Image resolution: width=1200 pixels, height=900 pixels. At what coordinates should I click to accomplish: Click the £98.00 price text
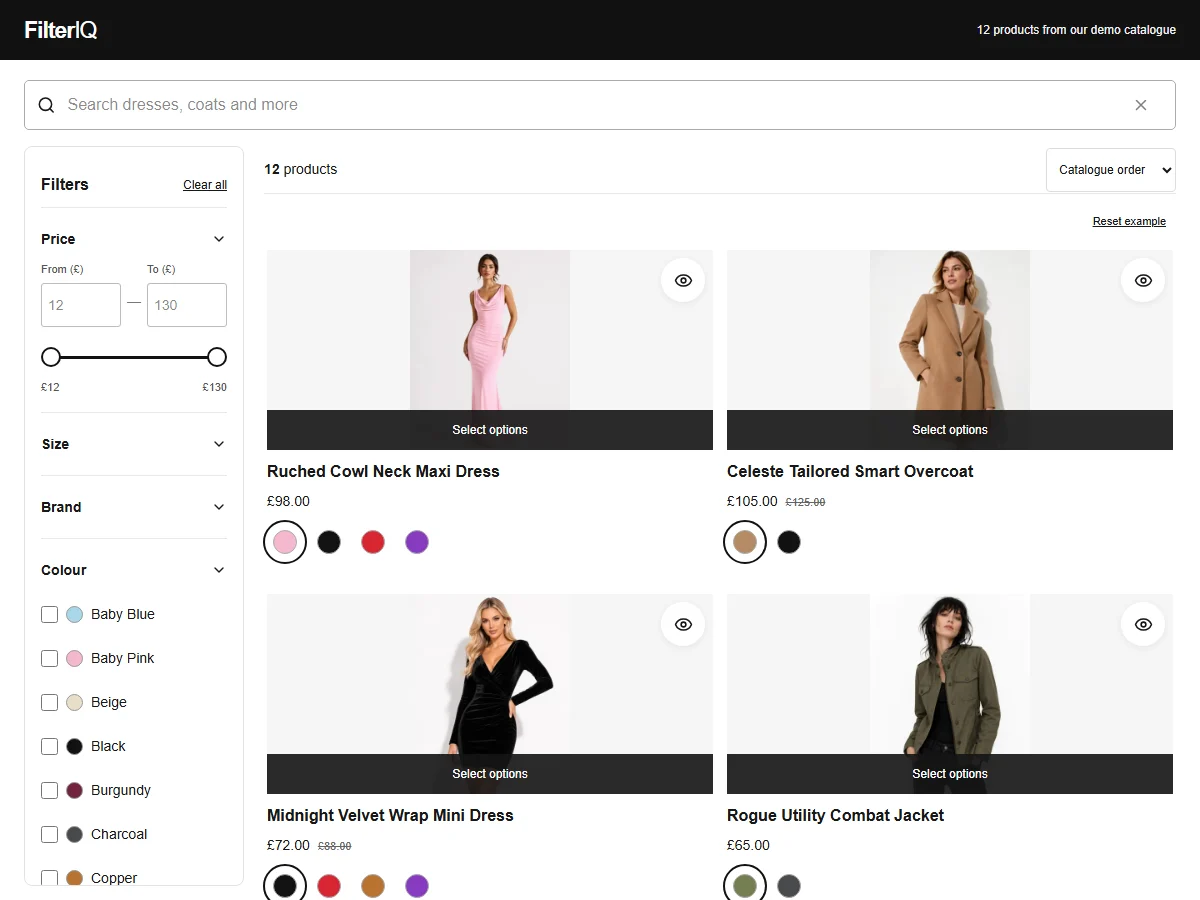click(x=288, y=501)
